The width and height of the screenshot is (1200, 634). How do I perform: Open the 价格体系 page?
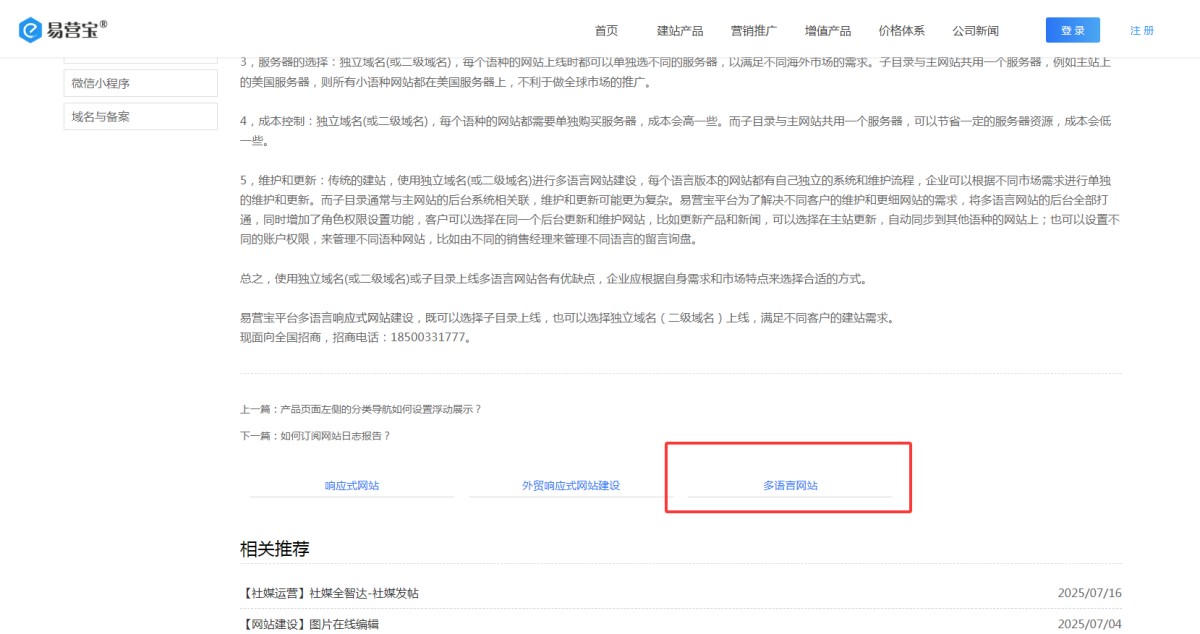[x=901, y=31]
